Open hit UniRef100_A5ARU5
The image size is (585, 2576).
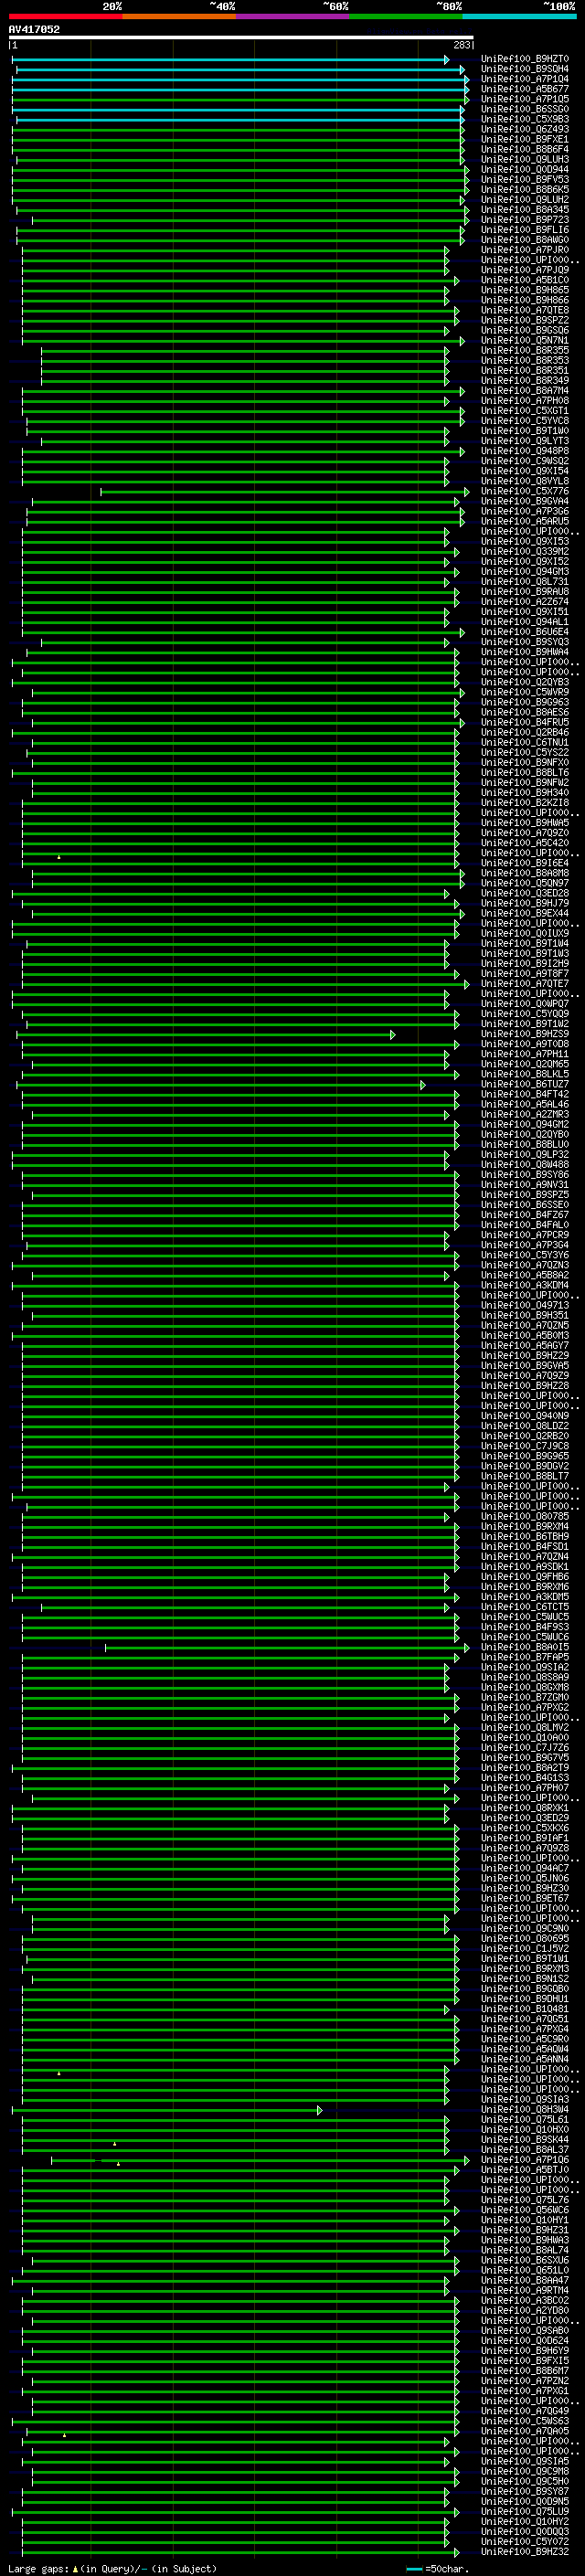pyautogui.click(x=524, y=521)
